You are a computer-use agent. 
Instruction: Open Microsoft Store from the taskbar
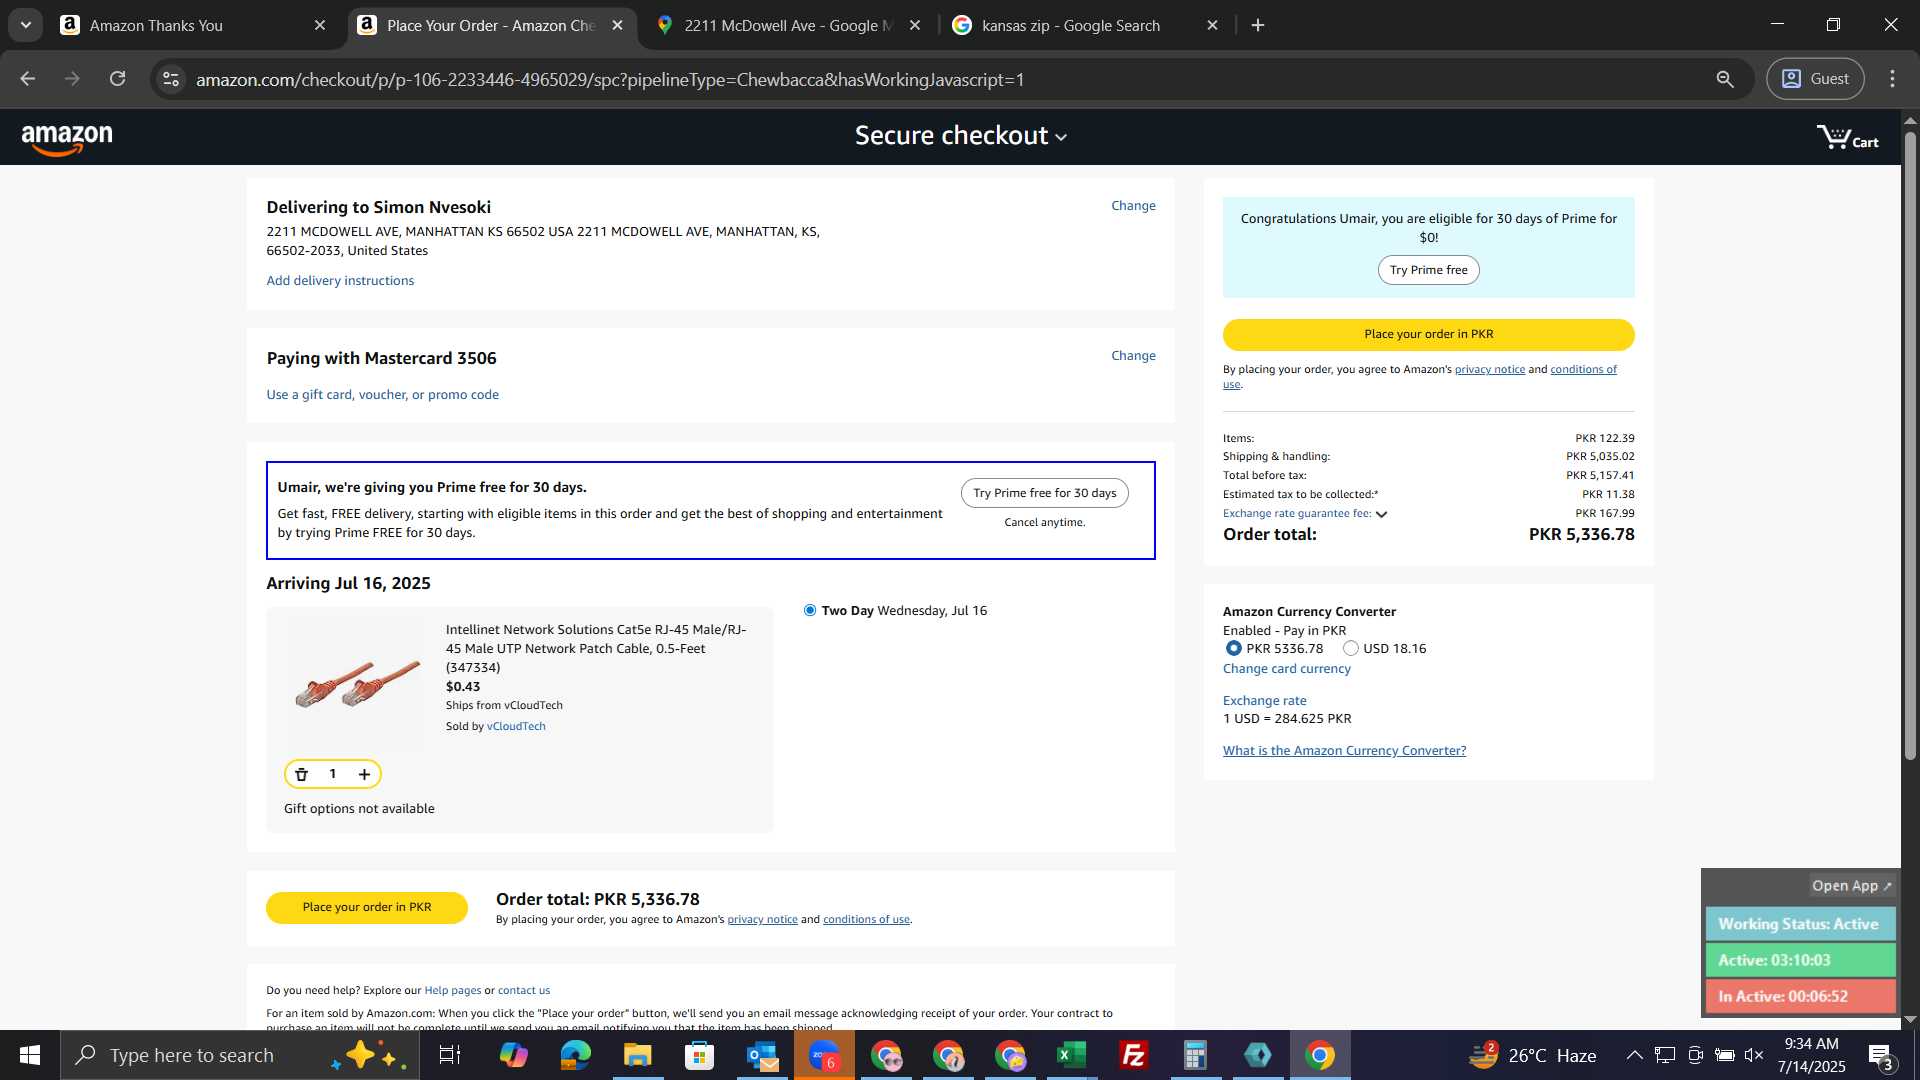tap(699, 1055)
